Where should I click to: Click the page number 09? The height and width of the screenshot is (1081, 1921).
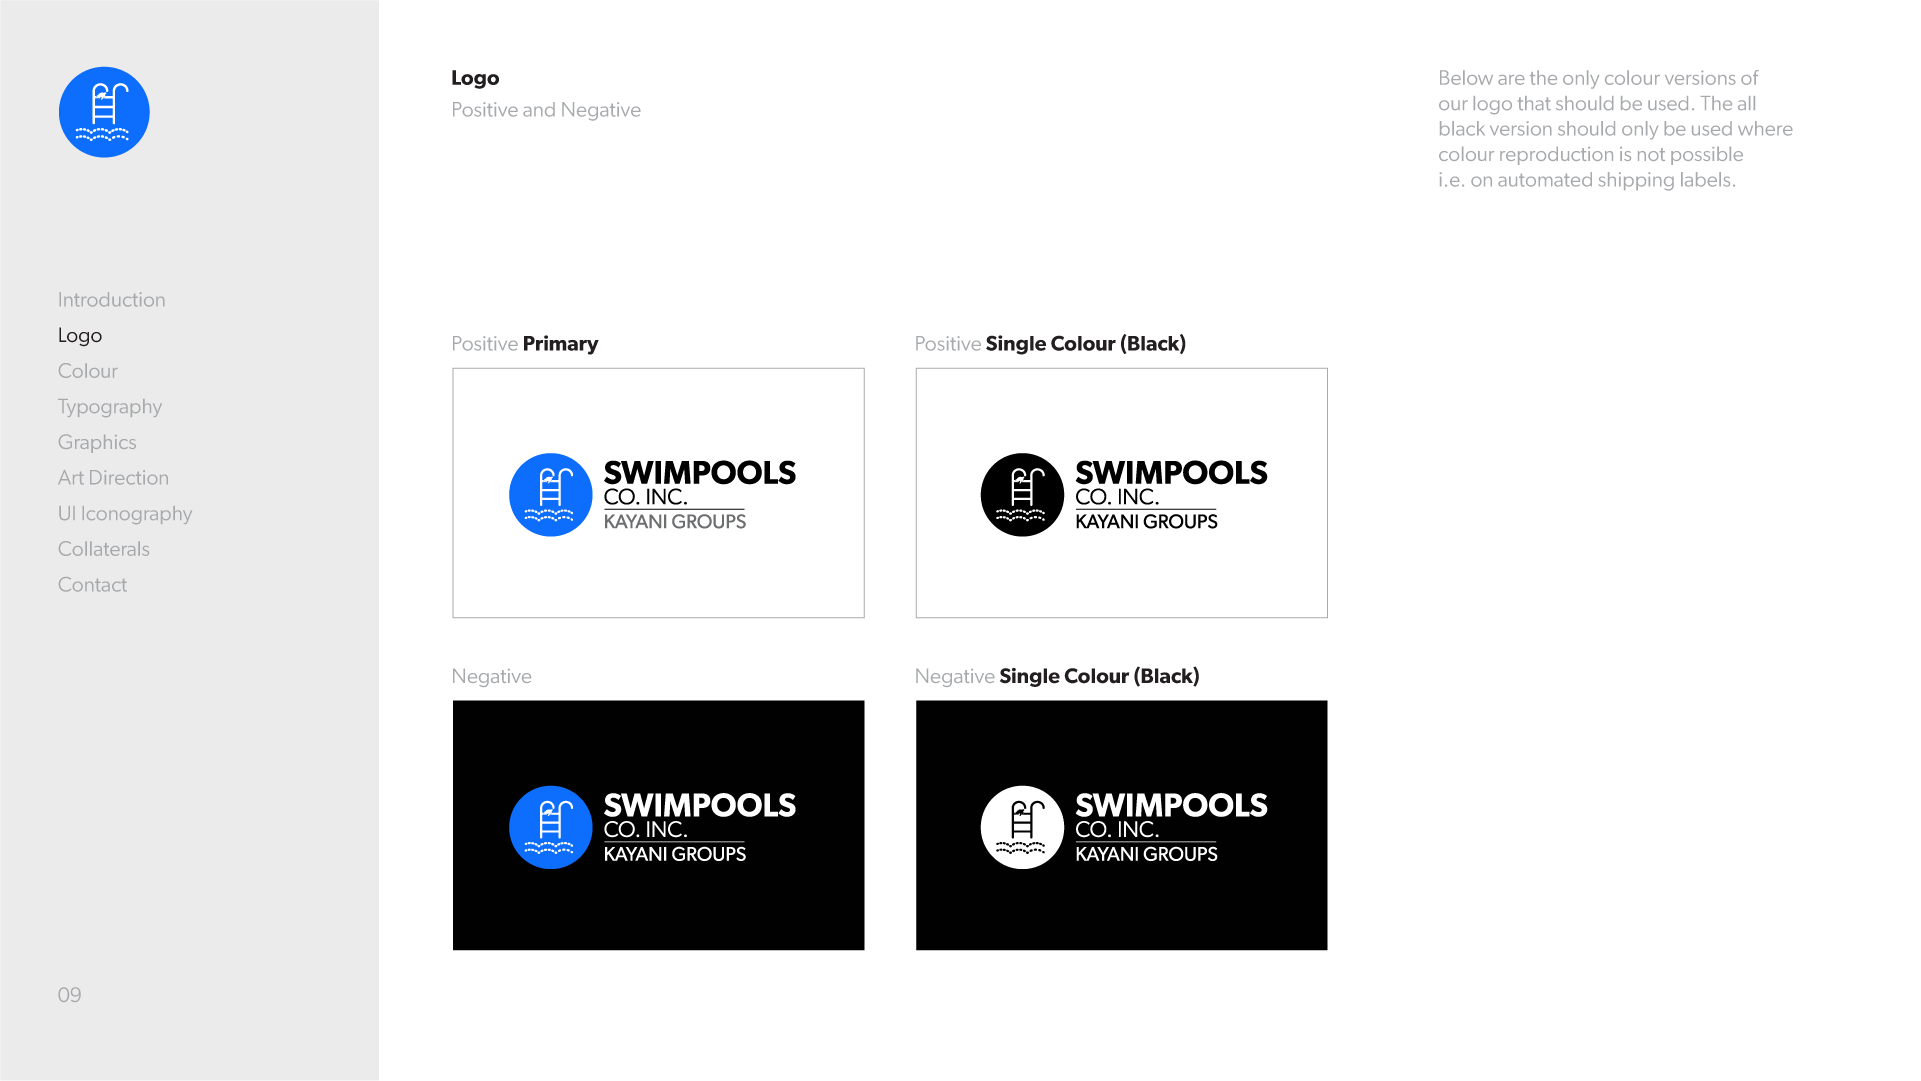69,995
